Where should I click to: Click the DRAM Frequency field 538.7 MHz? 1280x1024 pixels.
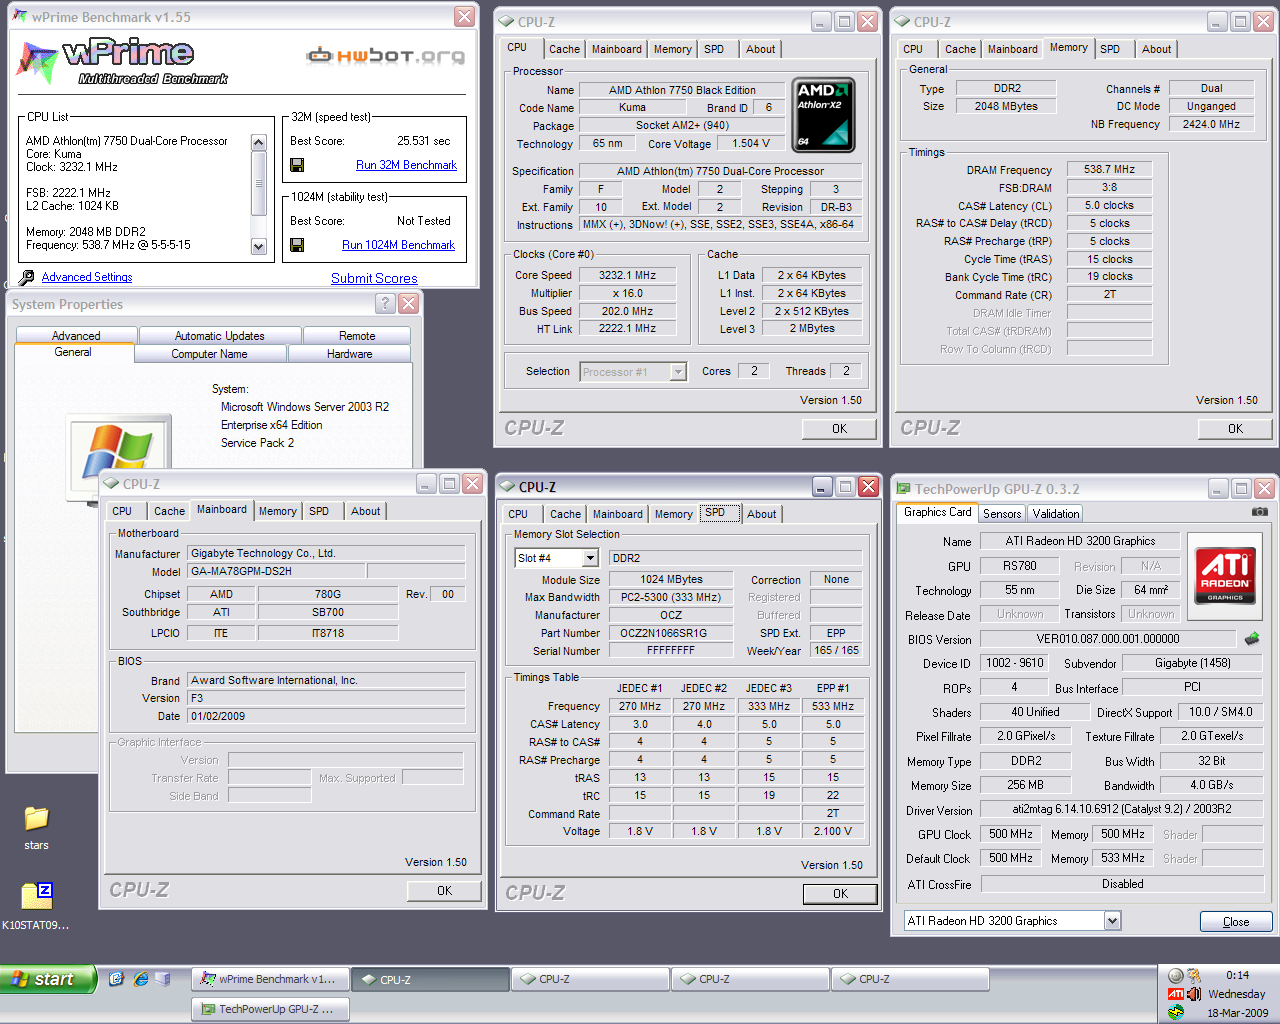[x=1110, y=169]
